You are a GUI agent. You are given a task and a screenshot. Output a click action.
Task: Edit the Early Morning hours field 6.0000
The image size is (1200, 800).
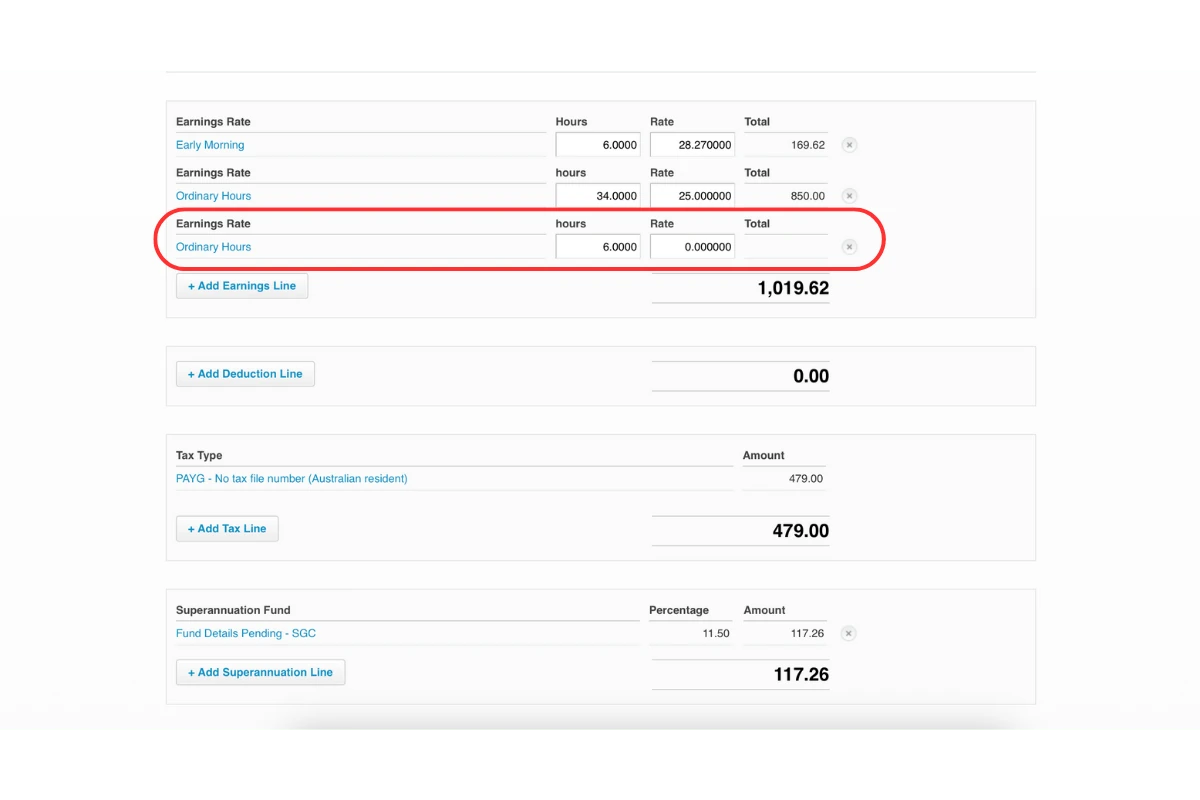[598, 145]
